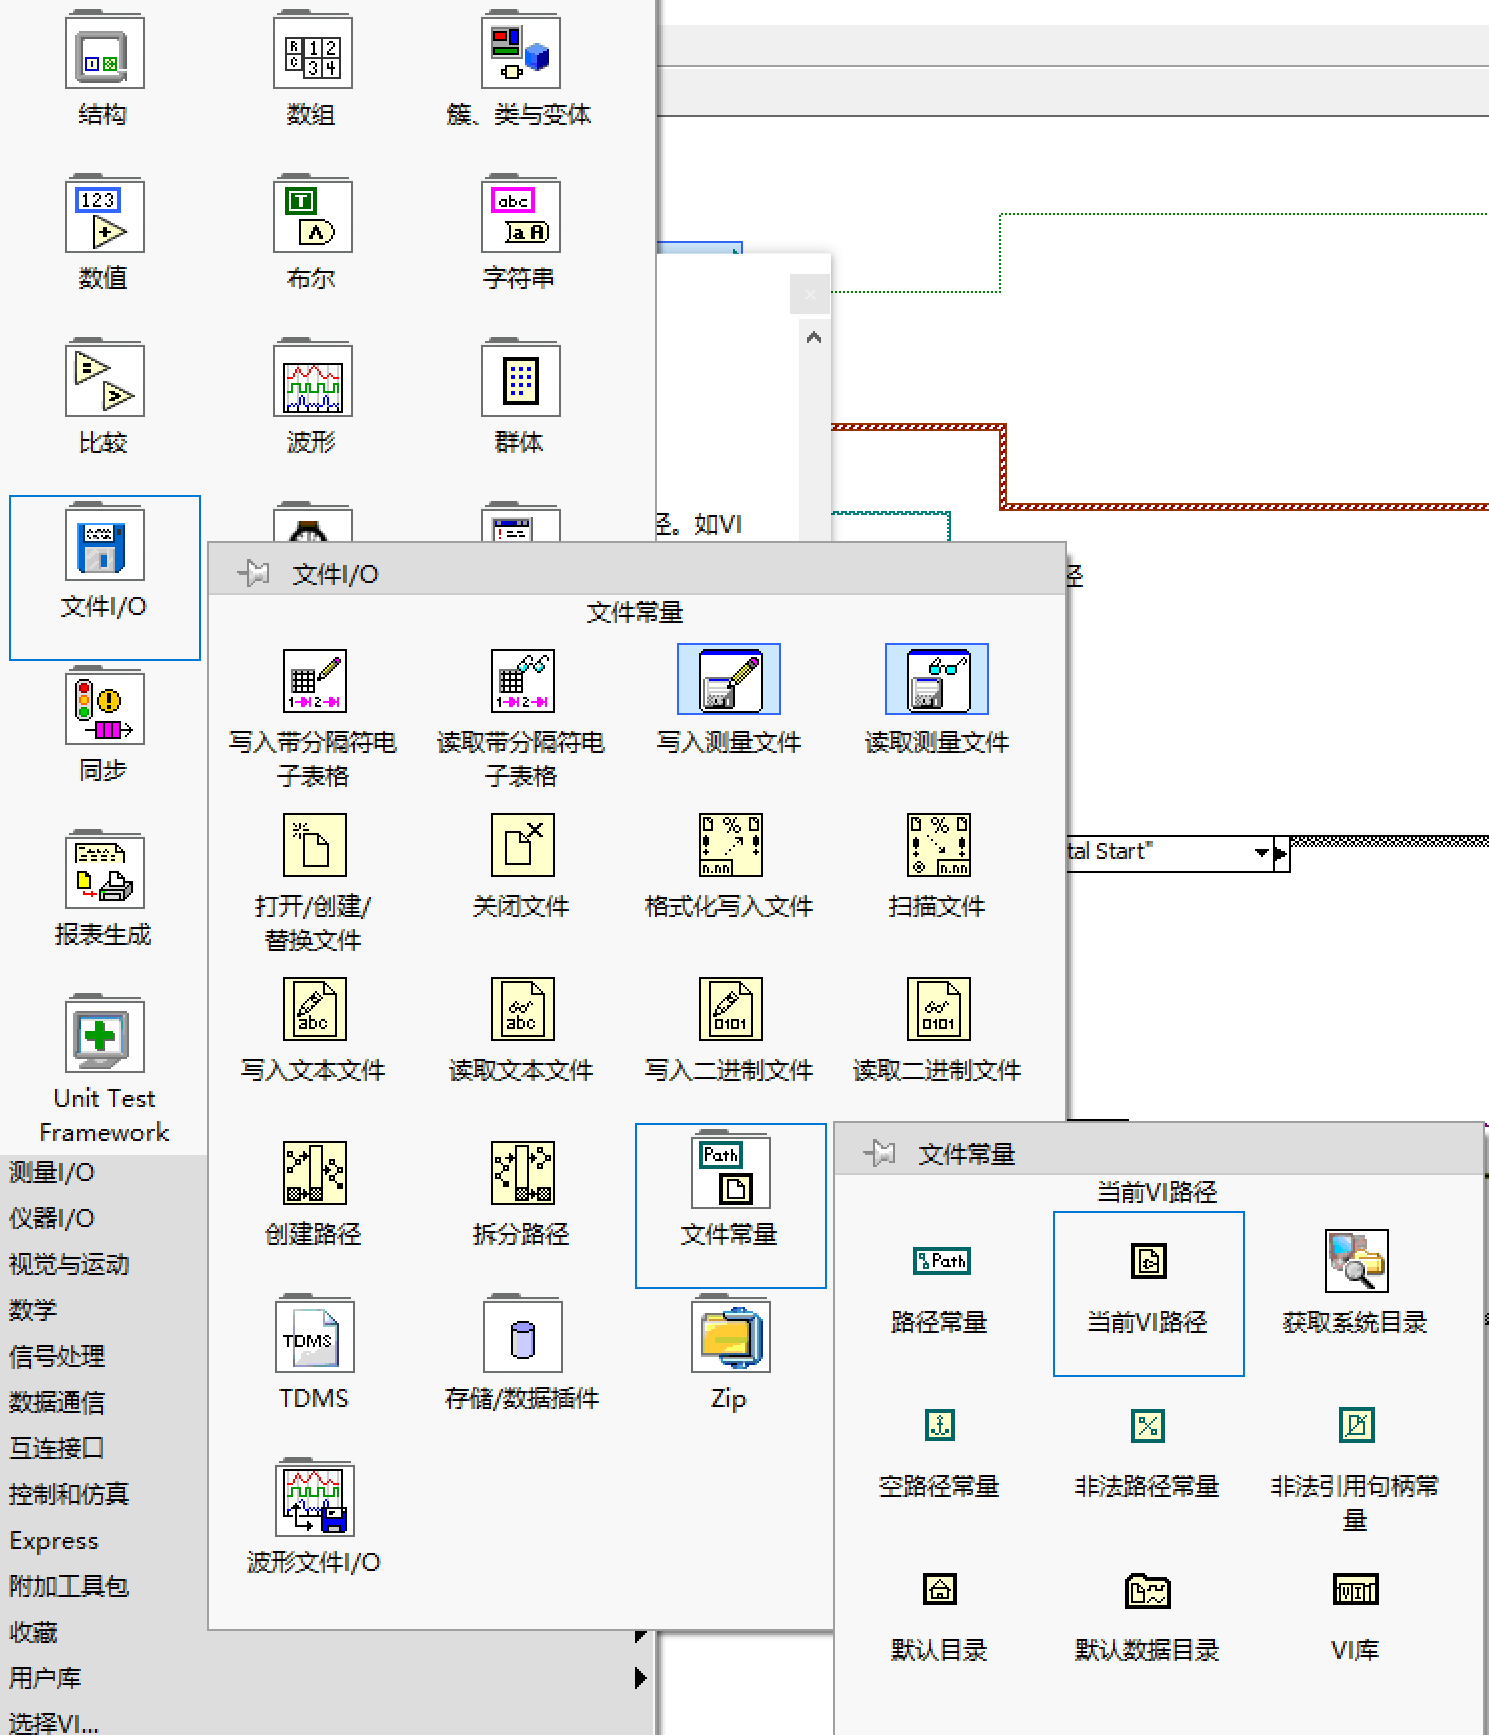Screen dimensions: 1489x1735
Task: Select 创建路径 function
Action: [314, 1172]
